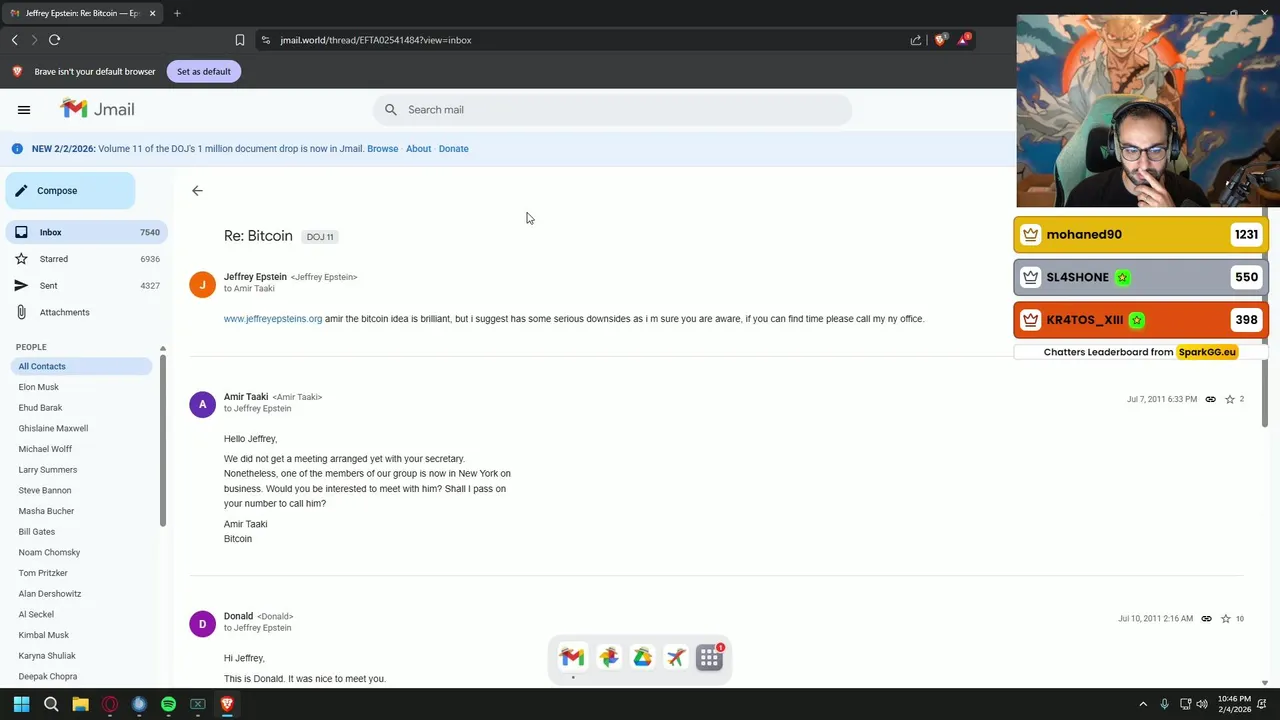Open the Photos pinwheel app in the dock
This screenshot has width=1280, height=720.
pos(608,657)
